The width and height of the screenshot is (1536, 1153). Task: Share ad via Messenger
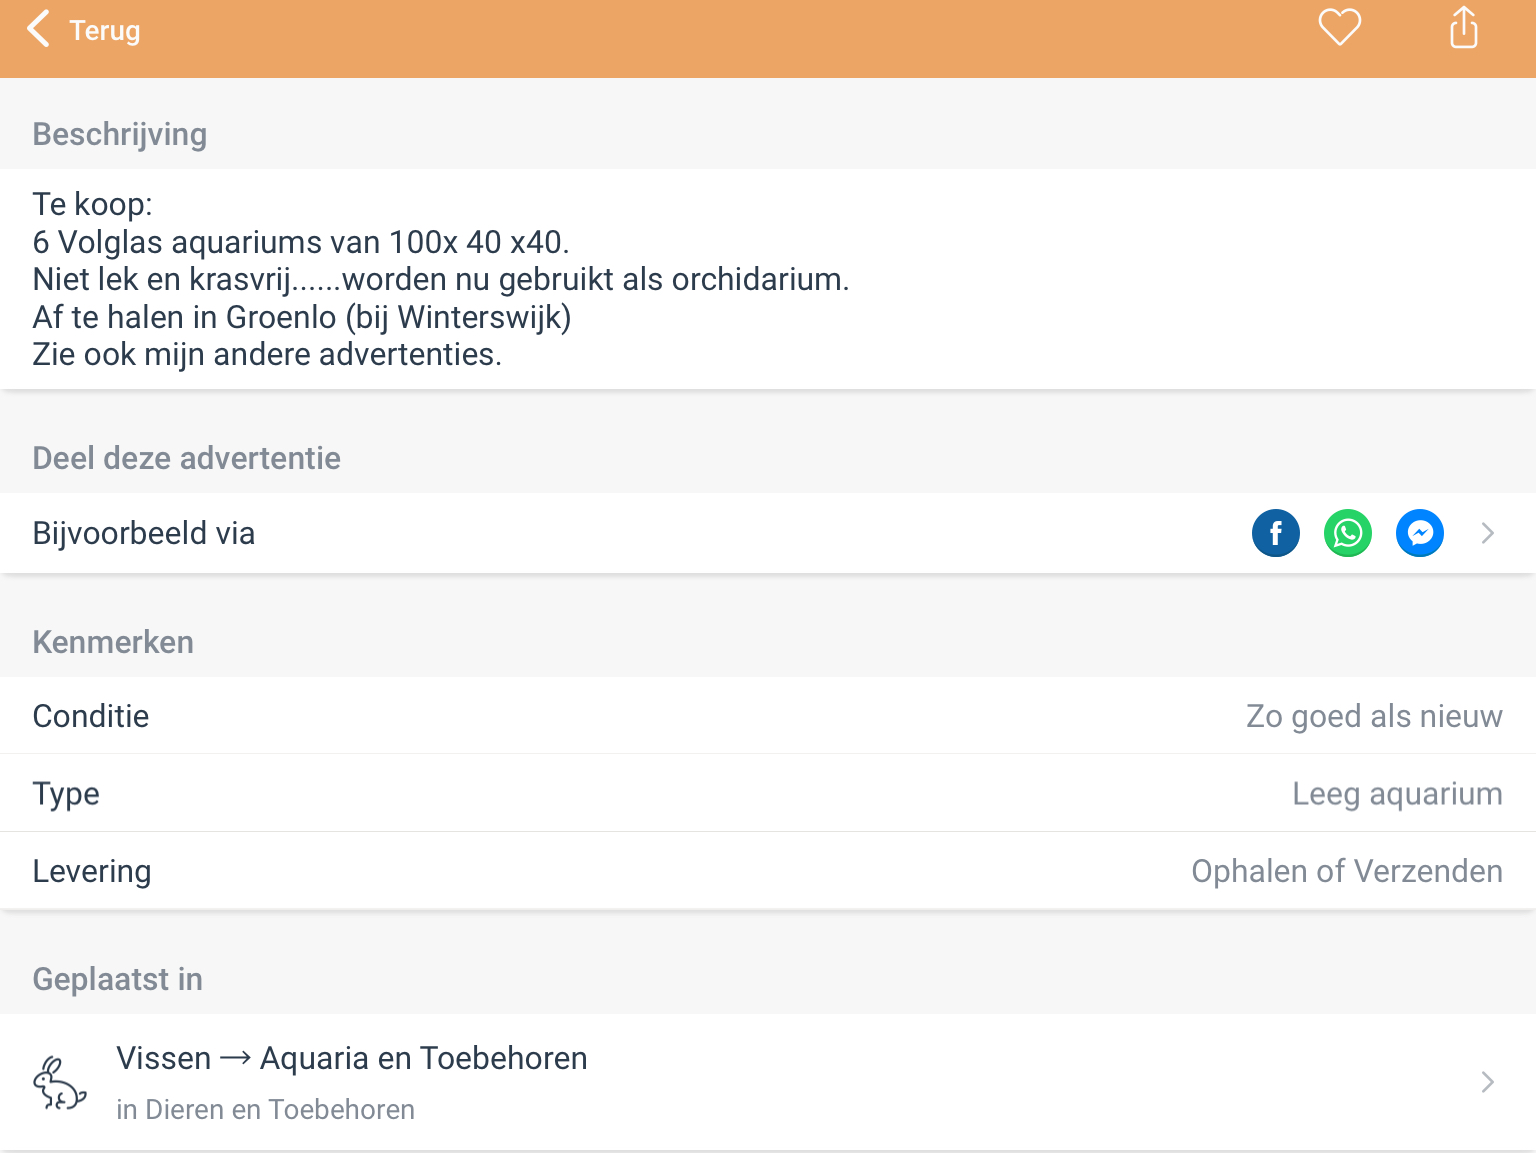1419,533
